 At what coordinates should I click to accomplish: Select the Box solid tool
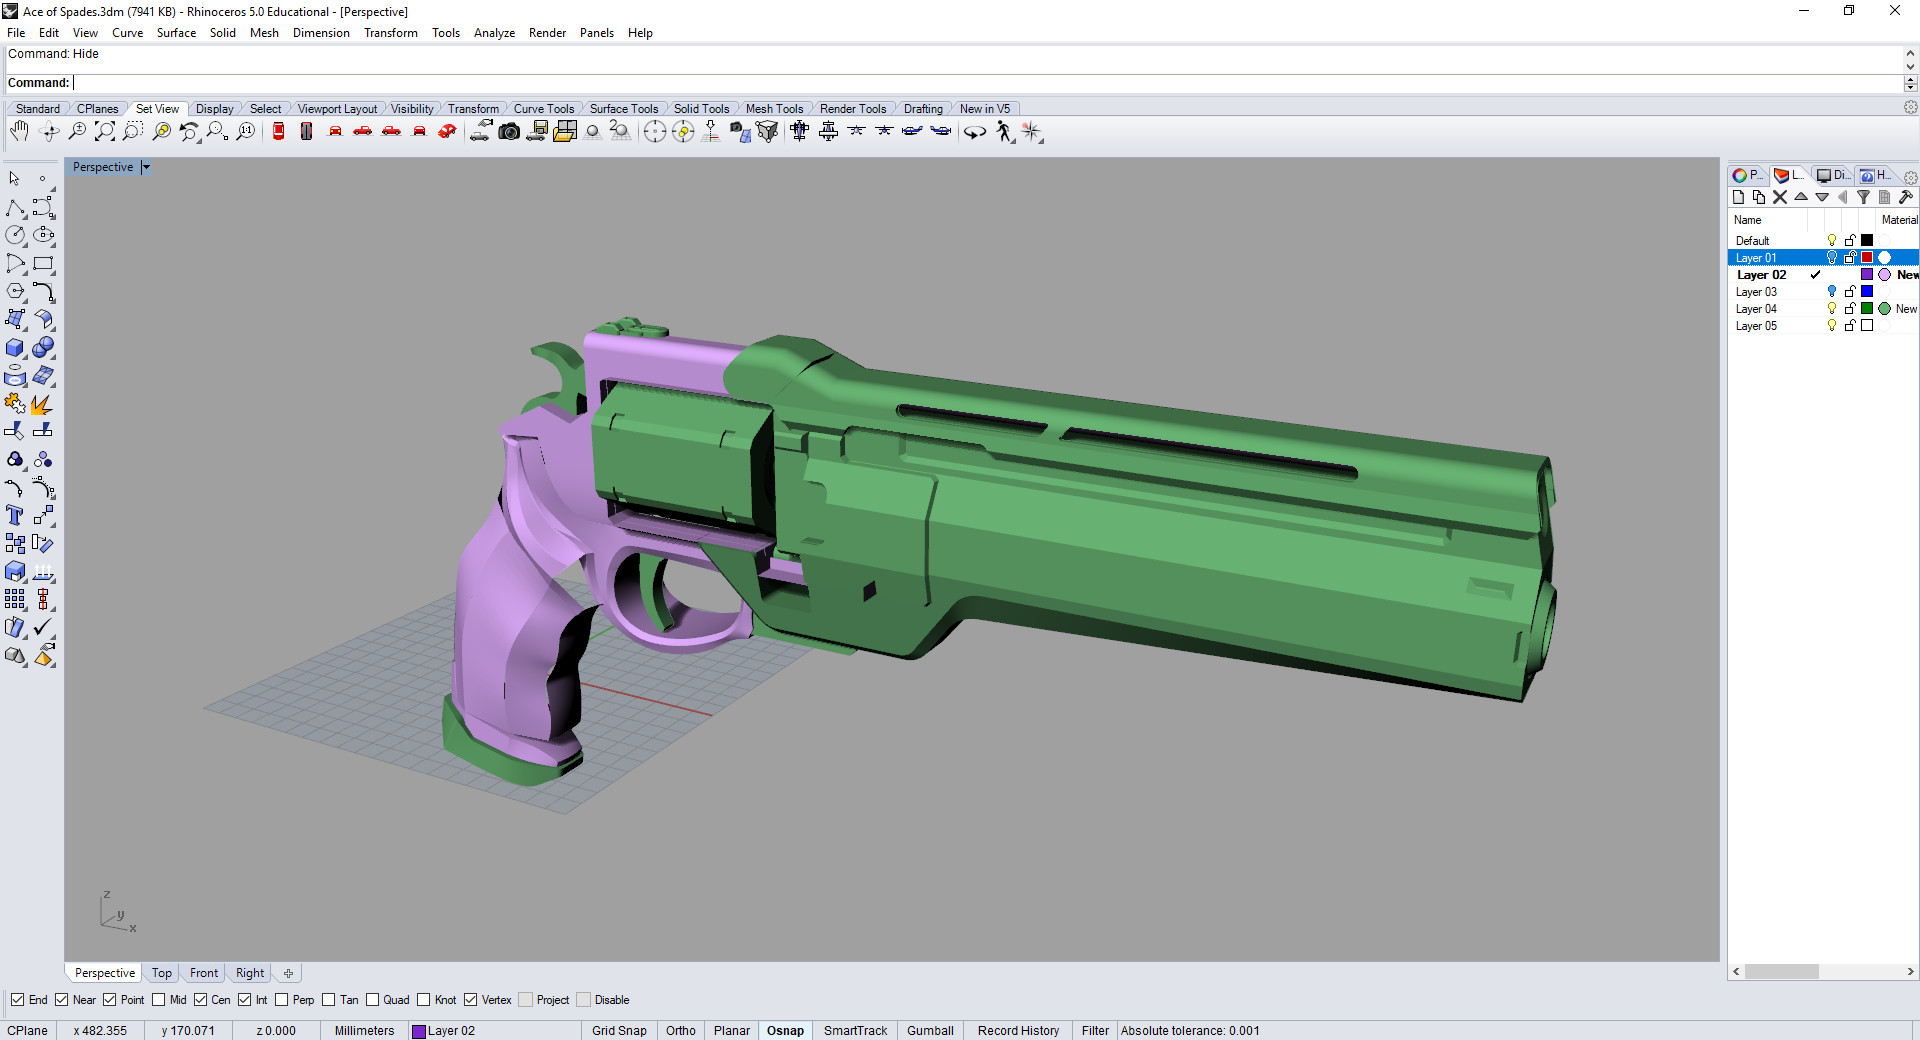point(15,348)
